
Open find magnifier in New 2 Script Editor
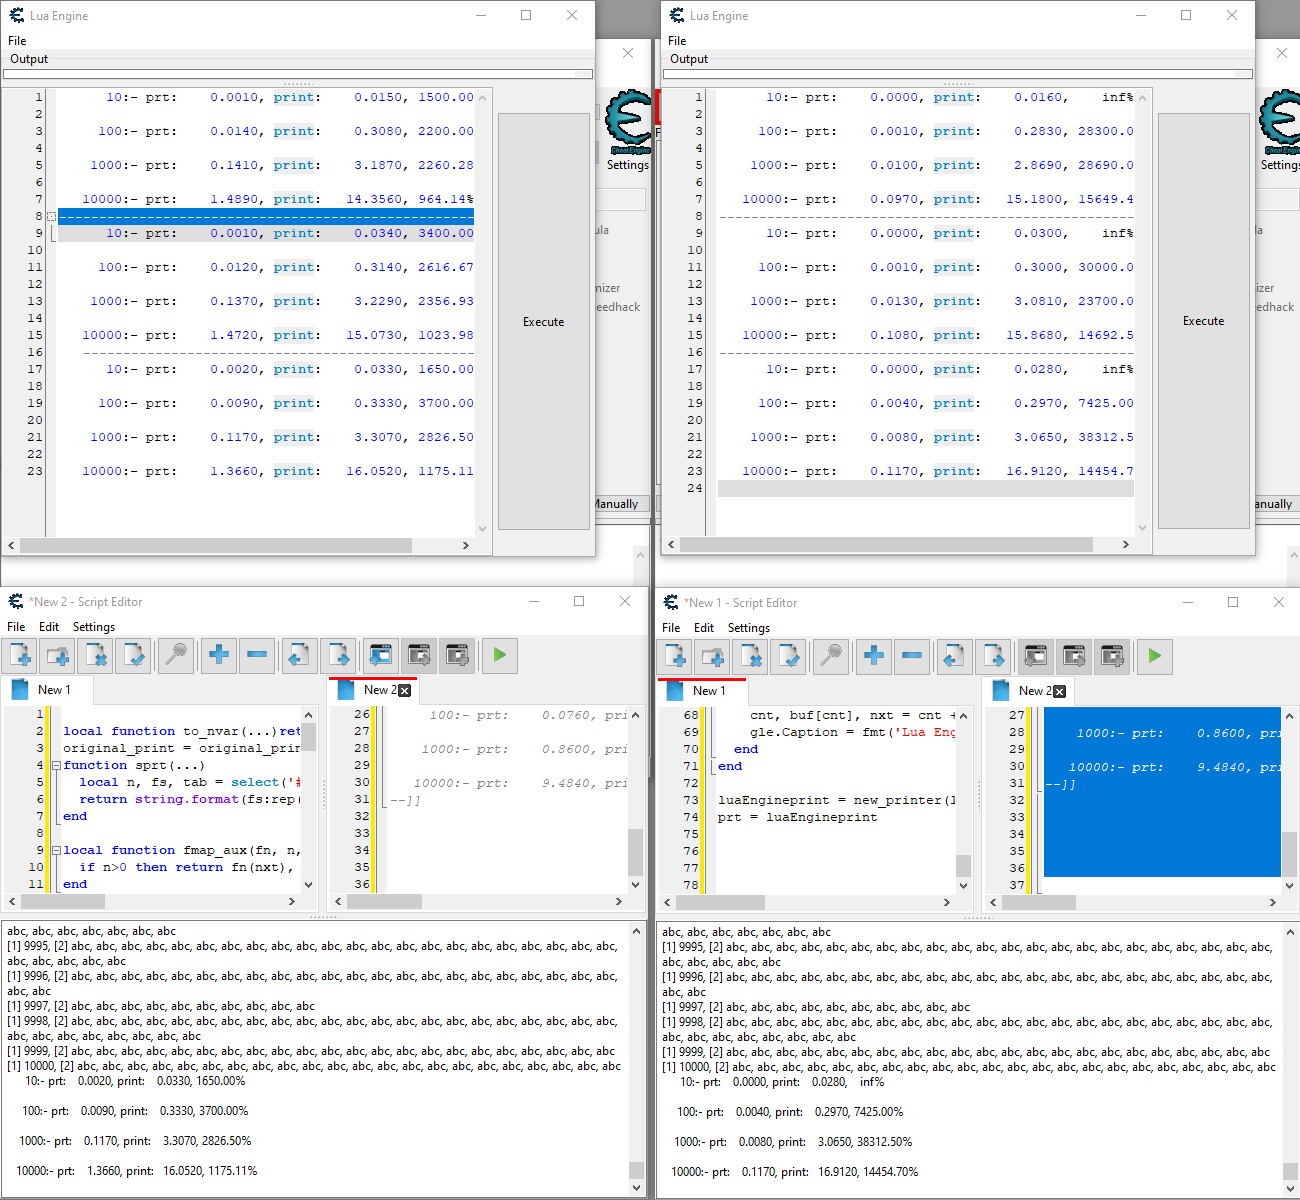[177, 656]
